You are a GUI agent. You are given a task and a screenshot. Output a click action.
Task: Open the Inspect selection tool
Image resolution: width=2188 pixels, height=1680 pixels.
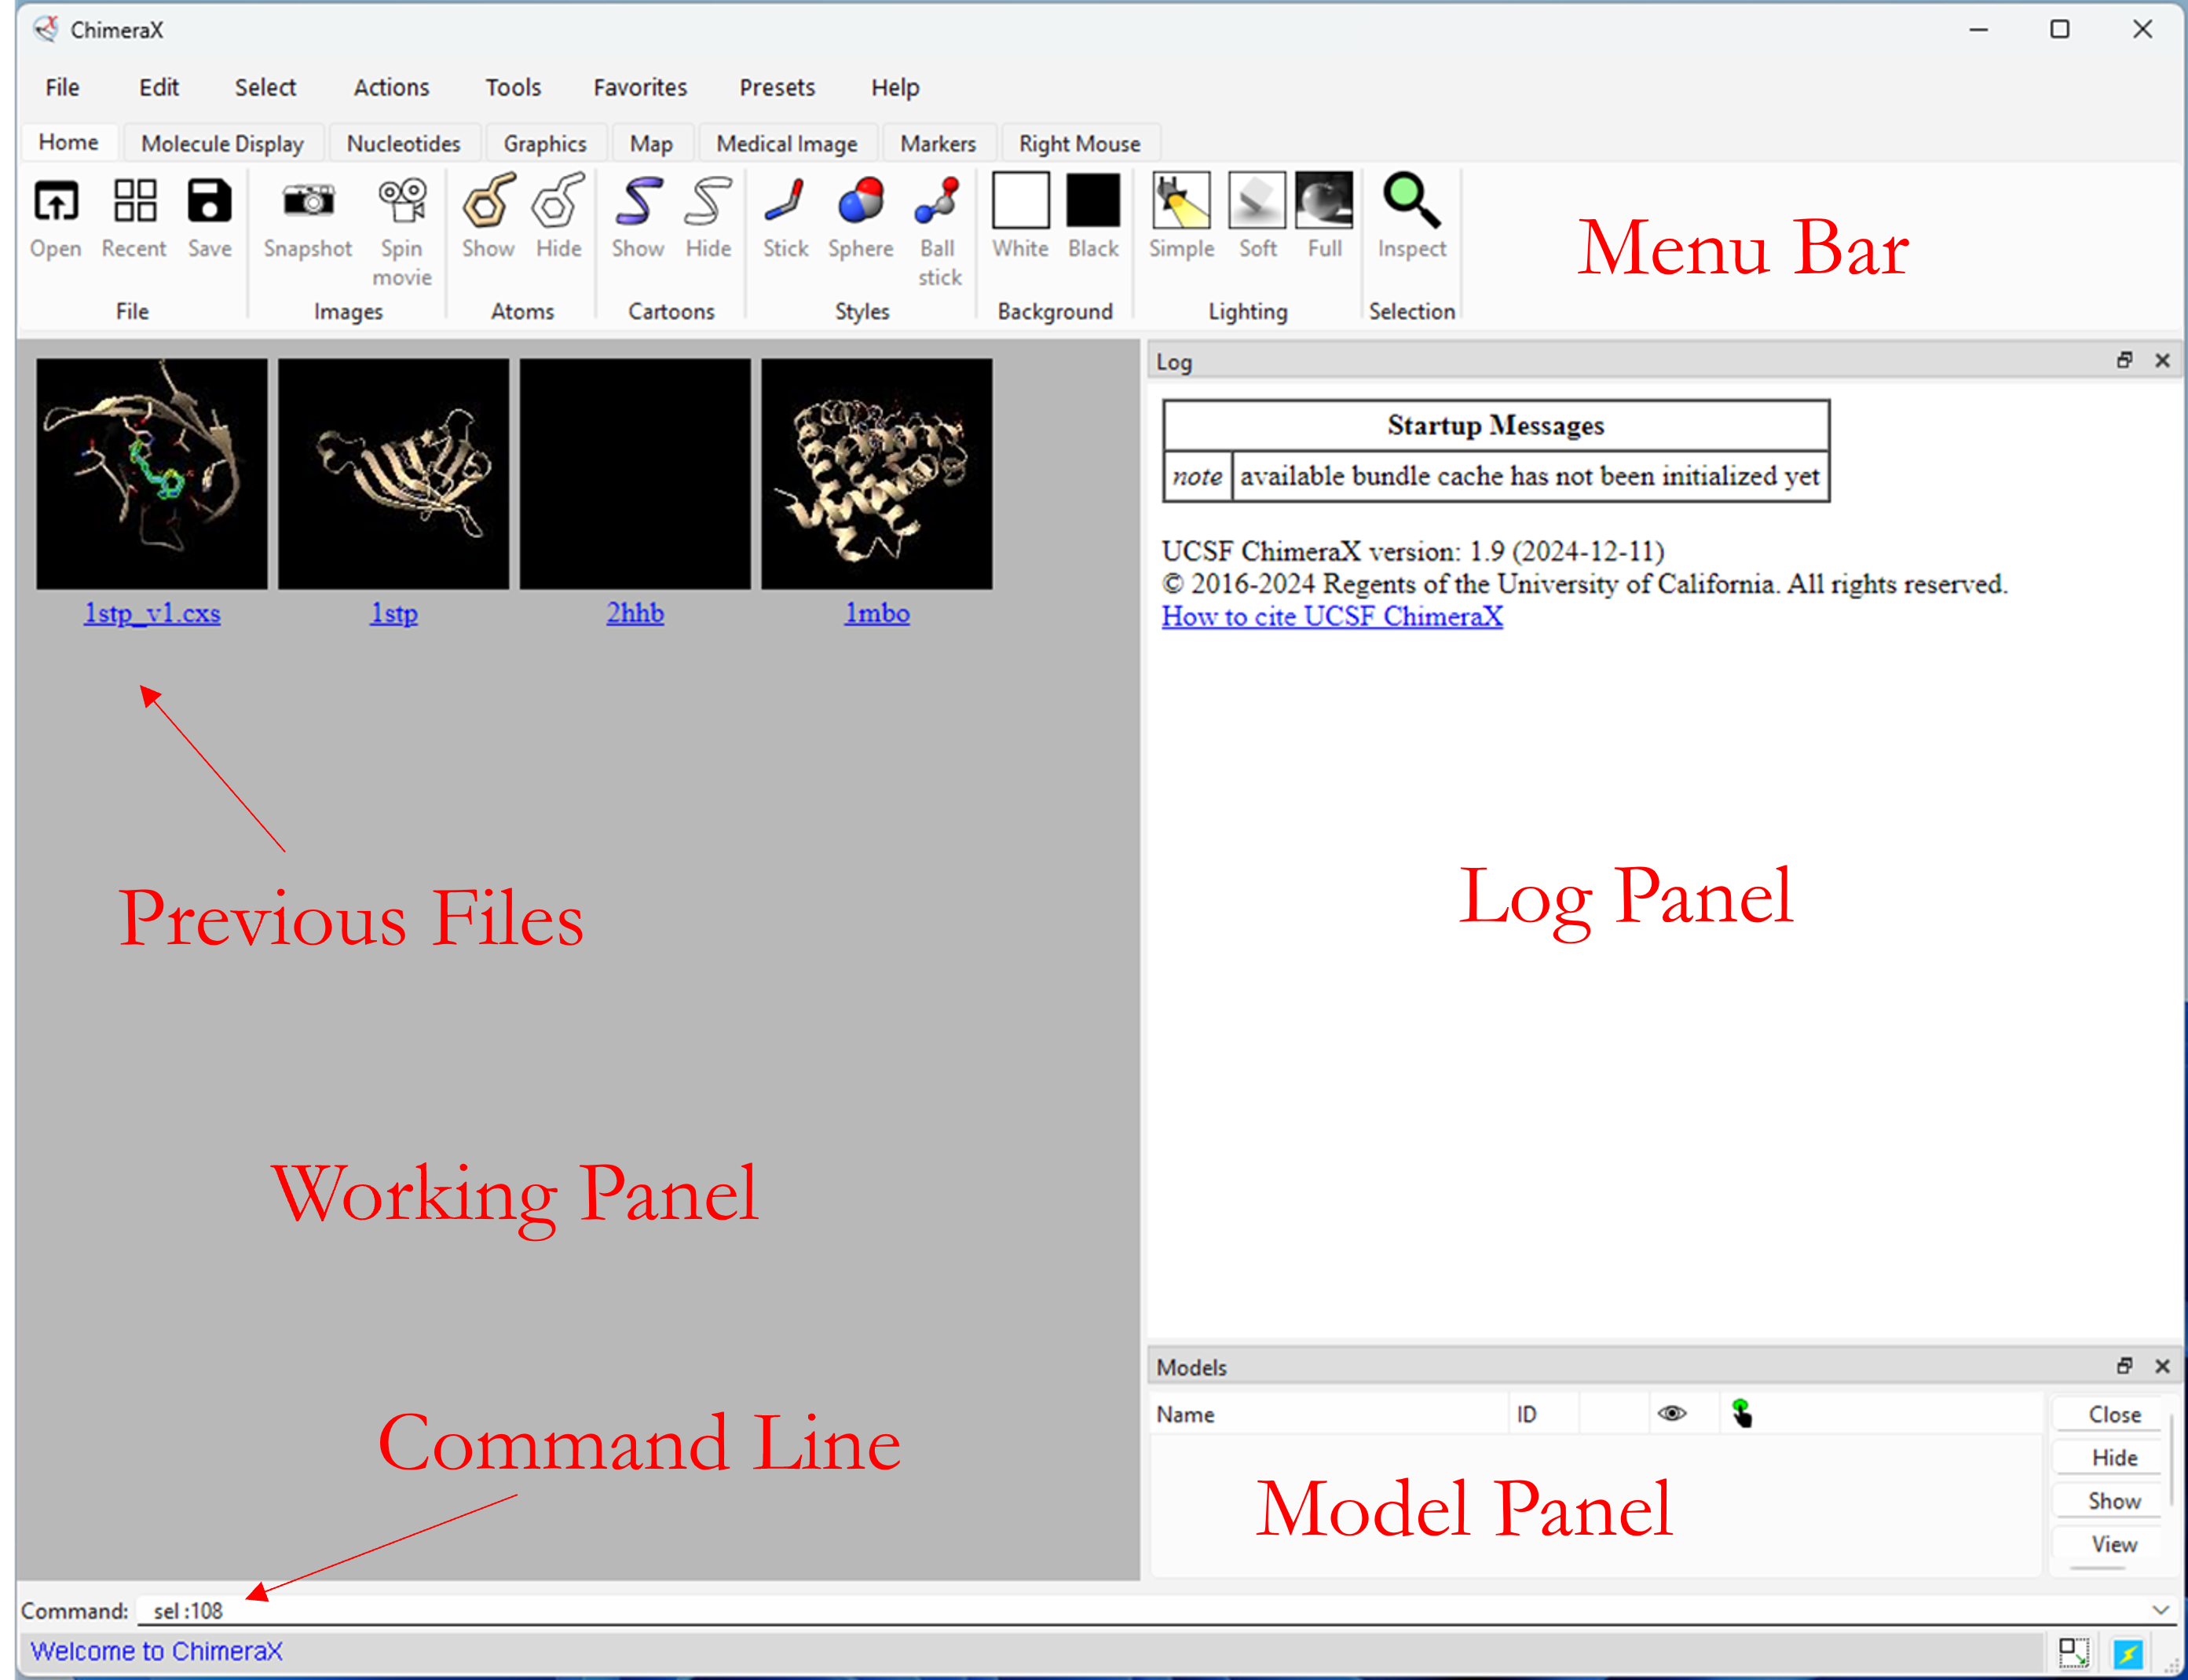tap(1411, 203)
